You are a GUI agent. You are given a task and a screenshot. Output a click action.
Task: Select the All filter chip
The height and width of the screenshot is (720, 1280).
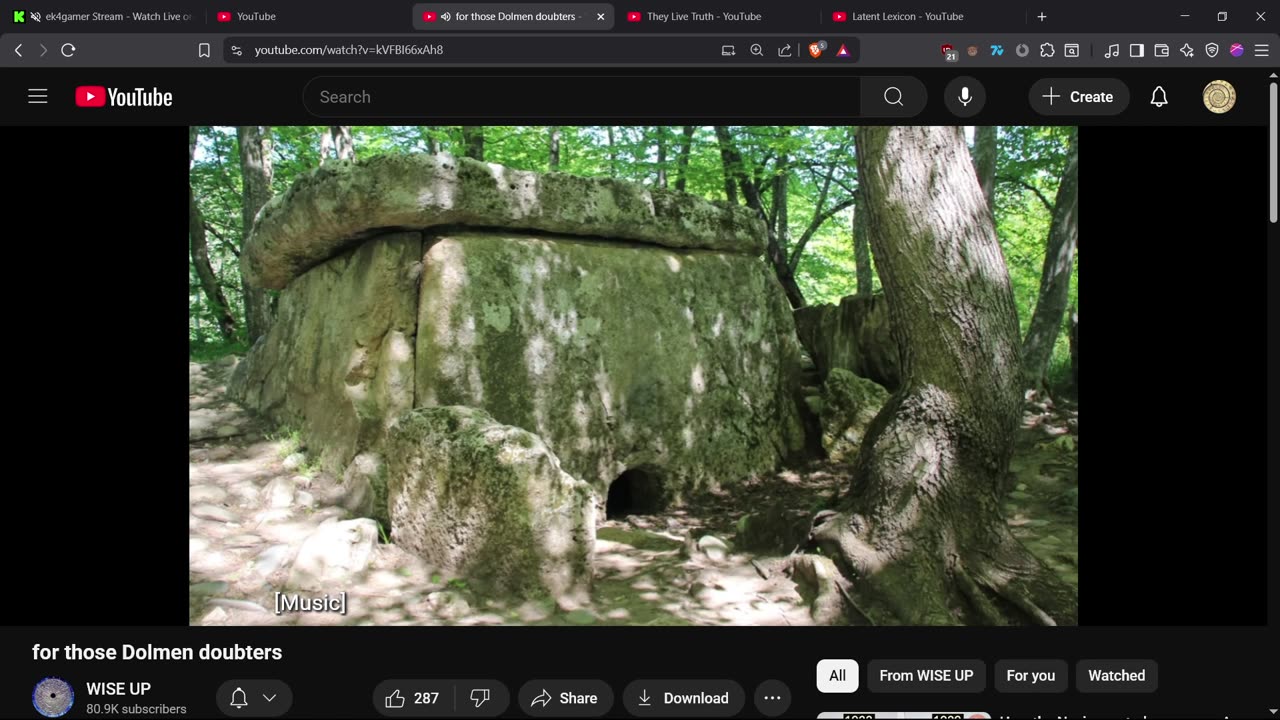838,676
